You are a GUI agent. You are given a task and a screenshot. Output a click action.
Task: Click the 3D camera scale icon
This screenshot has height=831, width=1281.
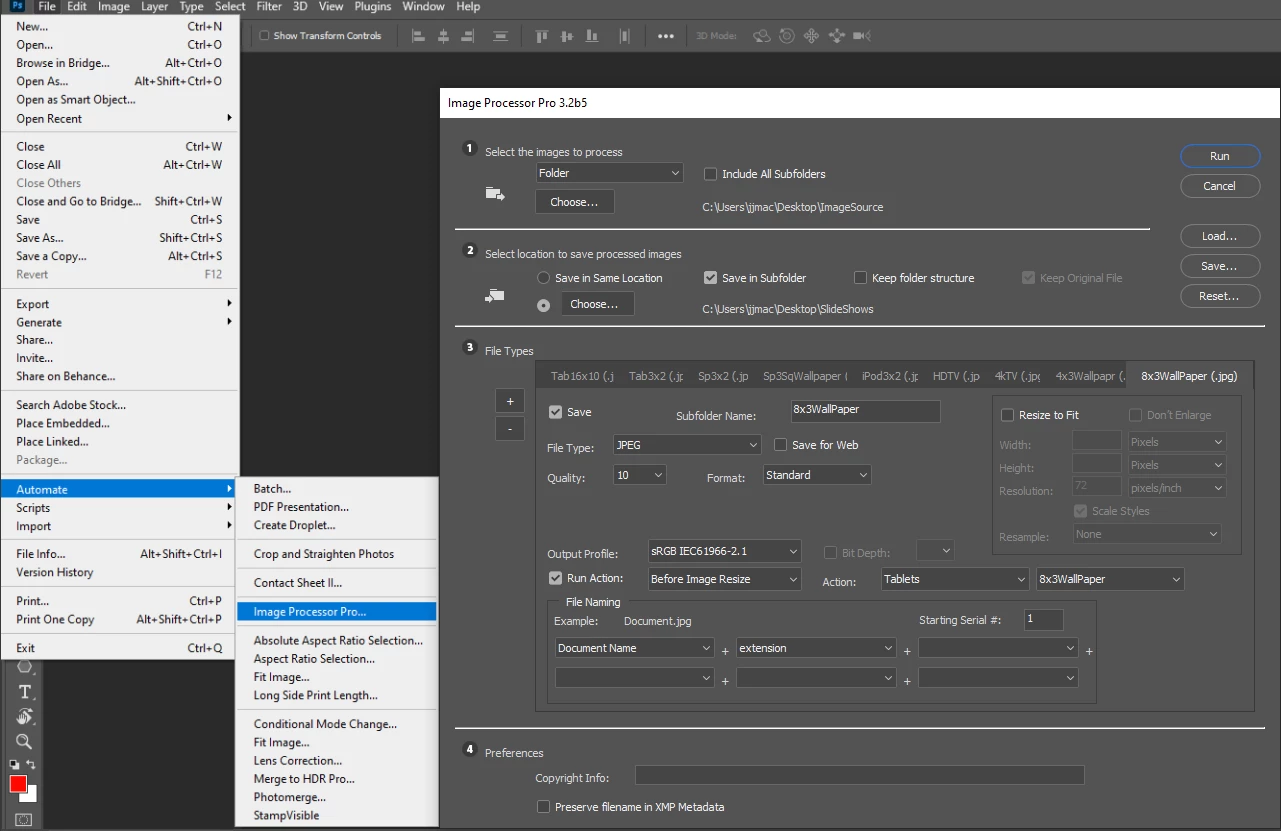[x=863, y=36]
